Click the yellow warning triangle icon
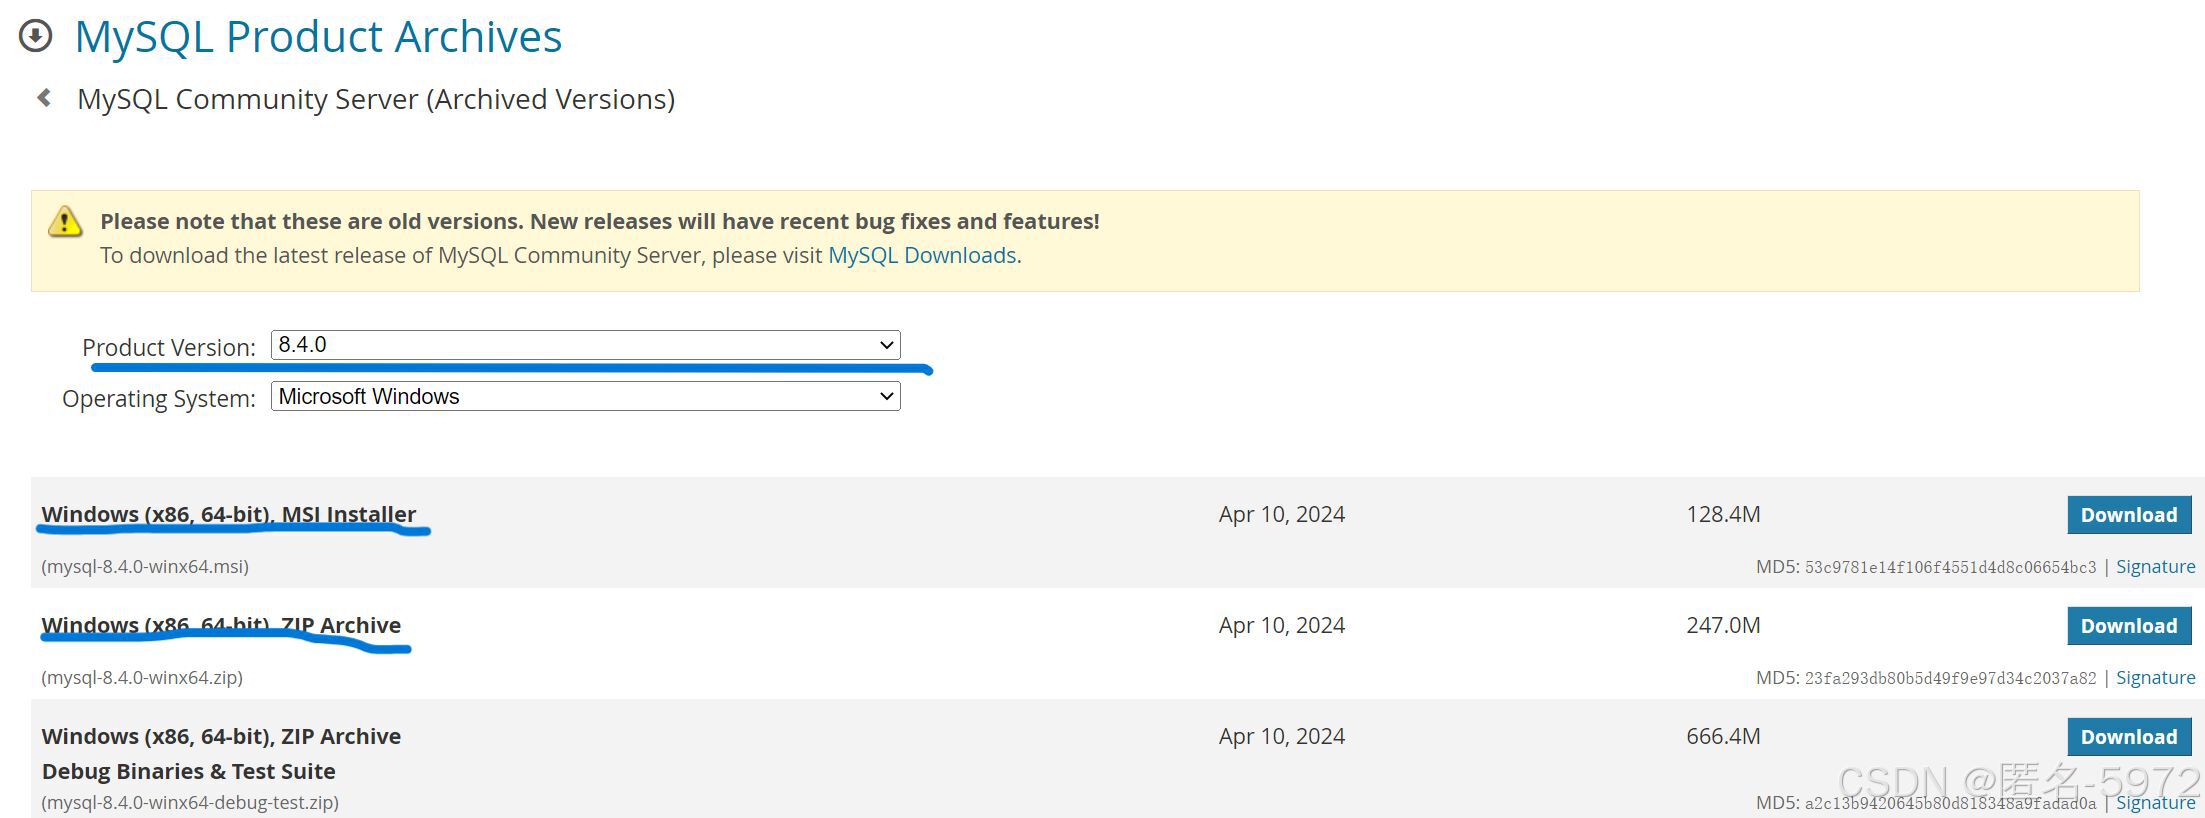2205x818 pixels. pos(65,222)
